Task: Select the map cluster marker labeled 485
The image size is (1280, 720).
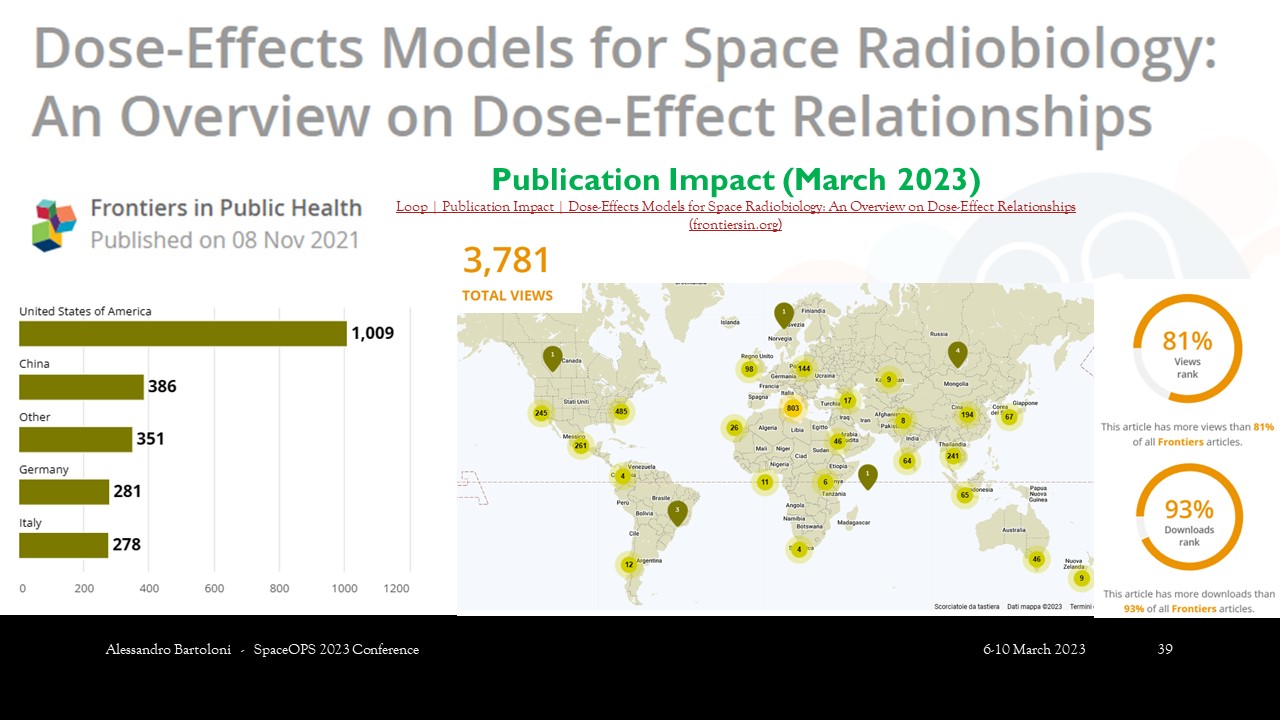Action: 621,411
